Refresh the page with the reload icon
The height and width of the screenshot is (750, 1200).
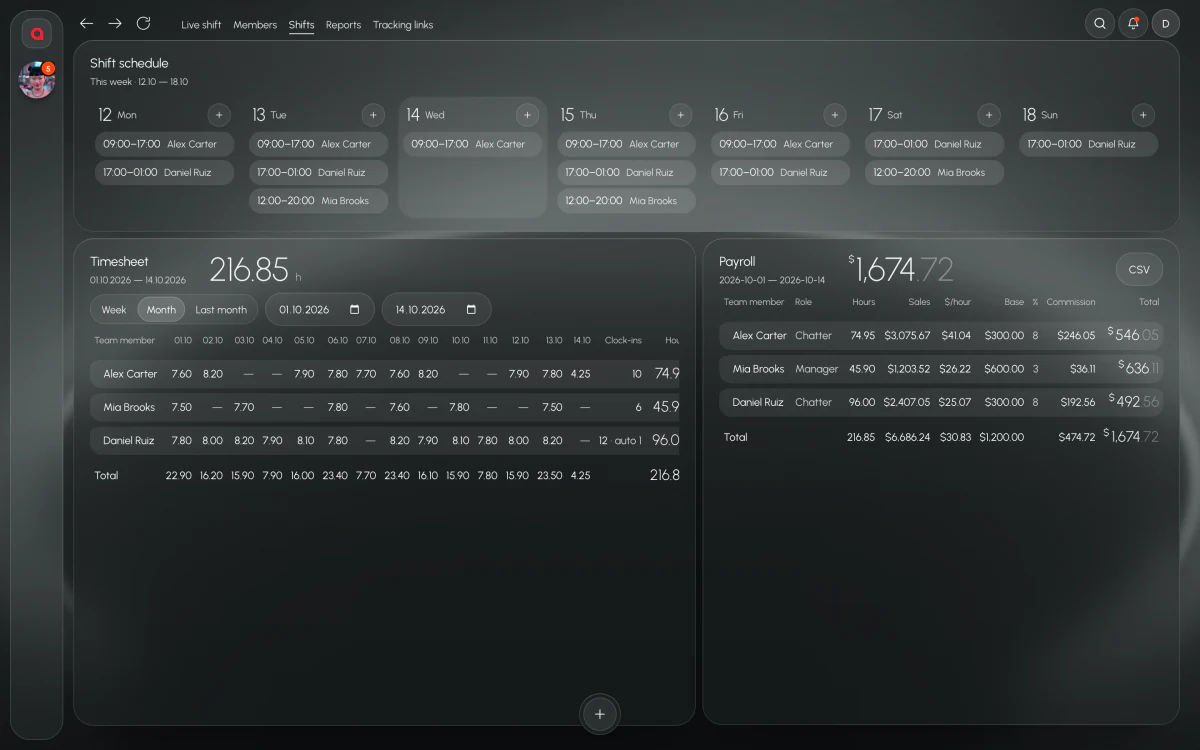143,23
